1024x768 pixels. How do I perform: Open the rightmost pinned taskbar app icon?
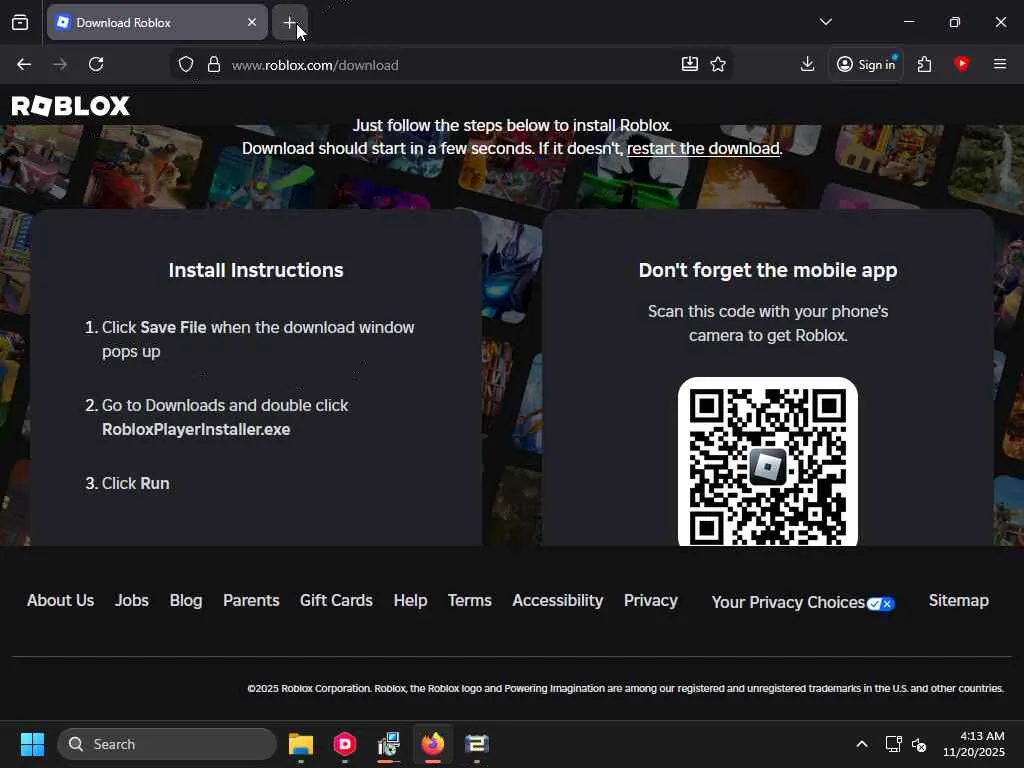477,744
